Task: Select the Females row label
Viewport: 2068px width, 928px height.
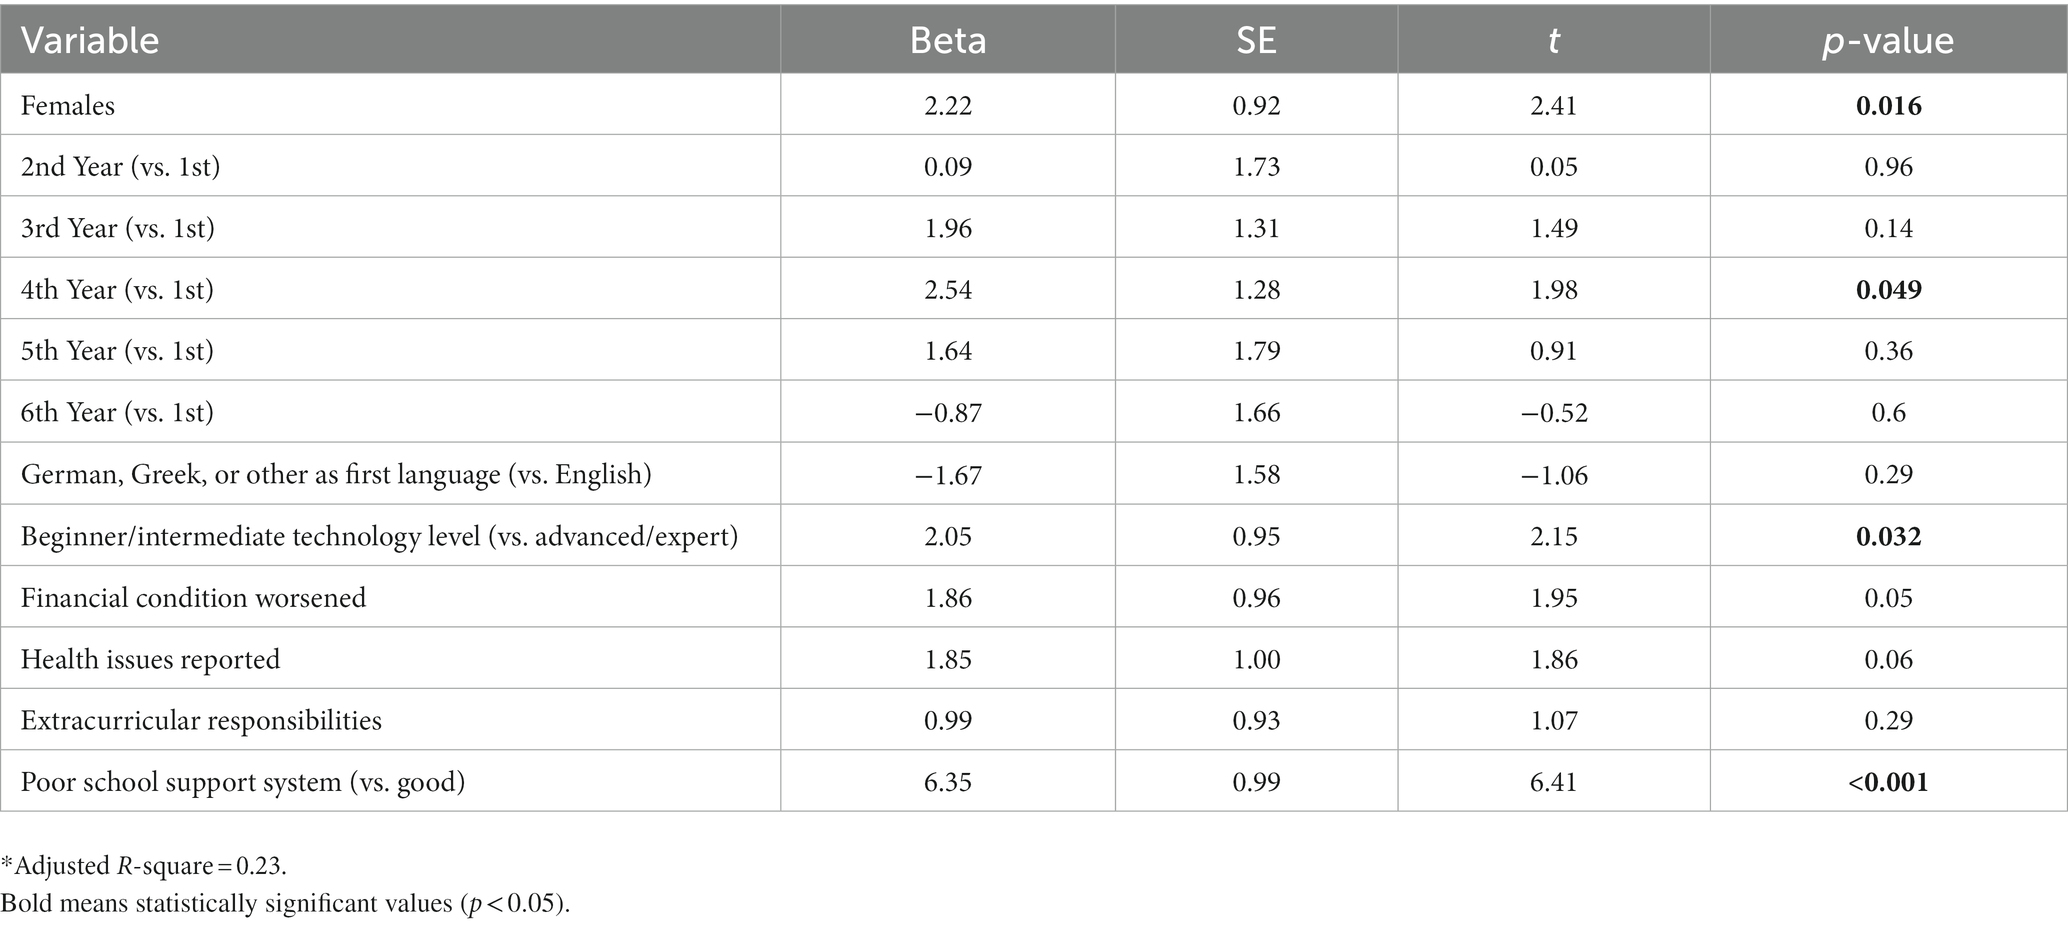Action: pyautogui.click(x=68, y=105)
